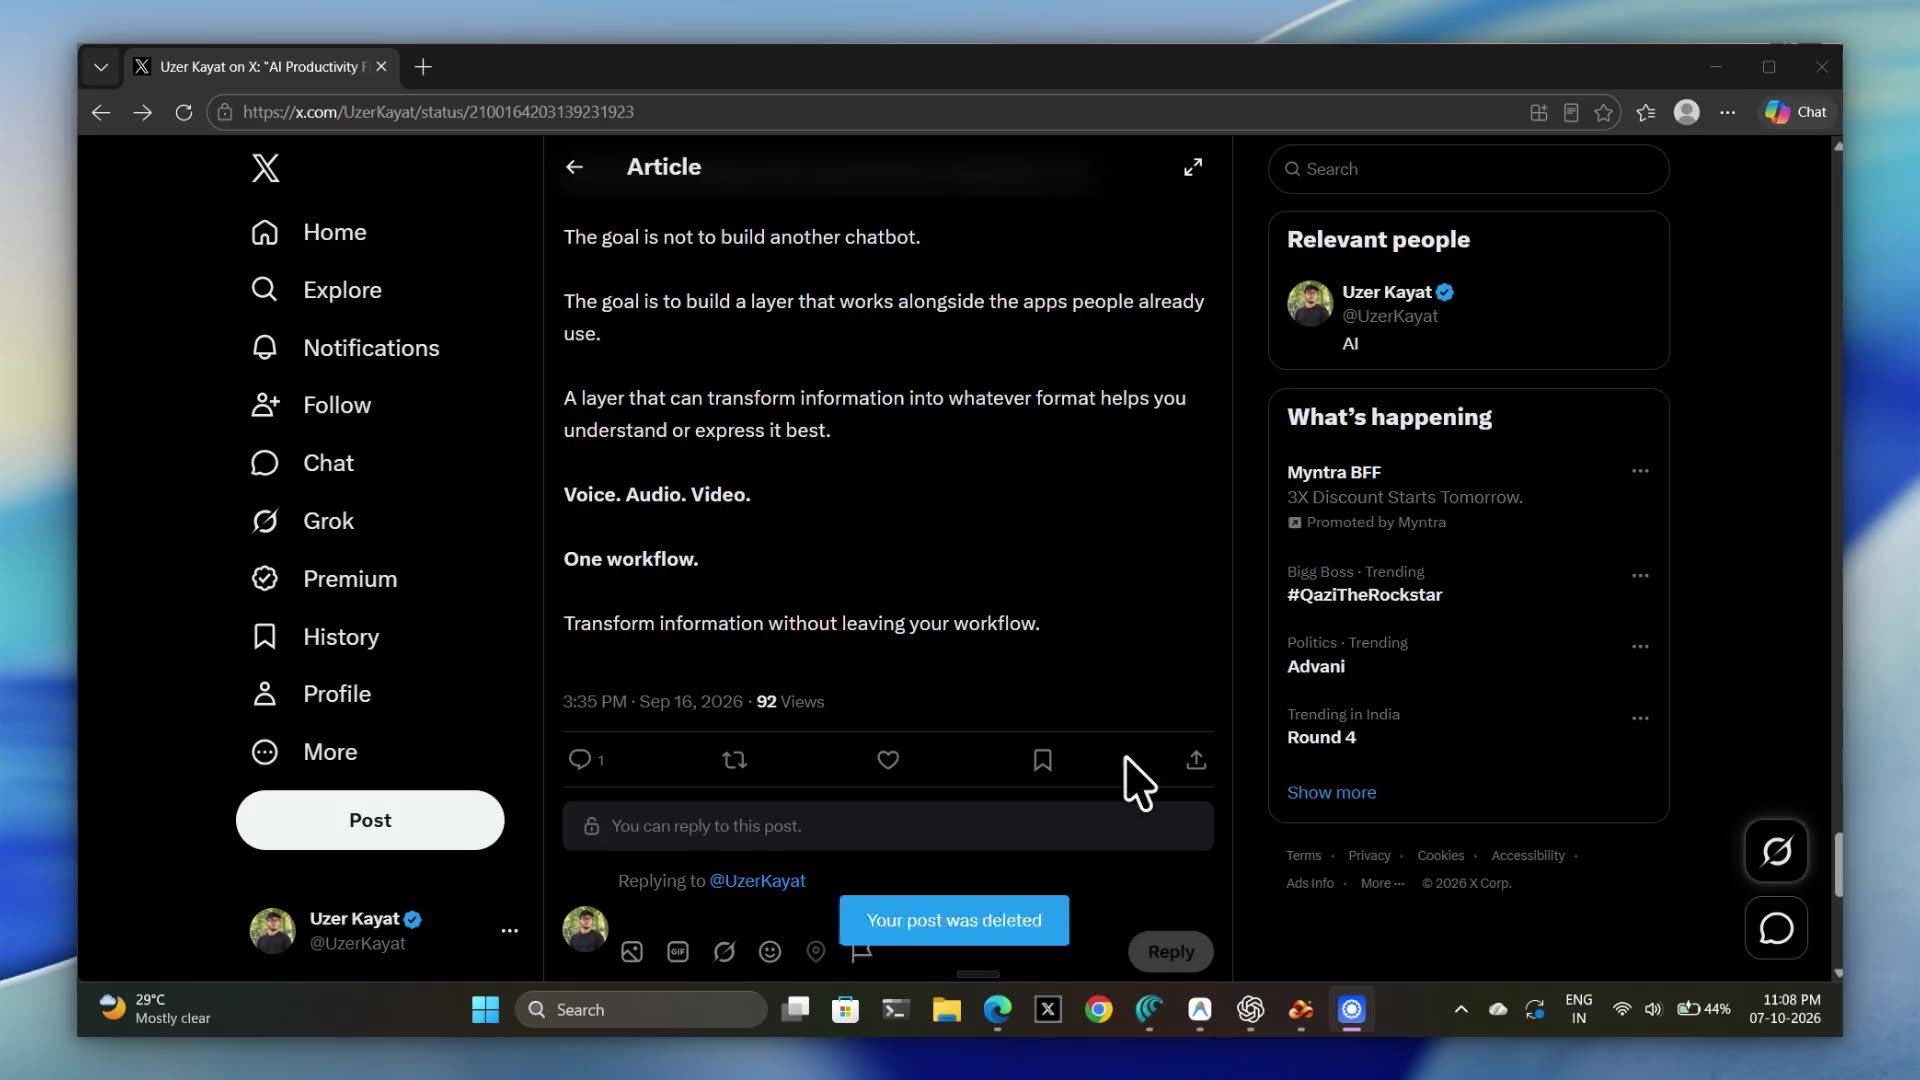Open Copilot Chat in the browser toolbar

(1796, 112)
